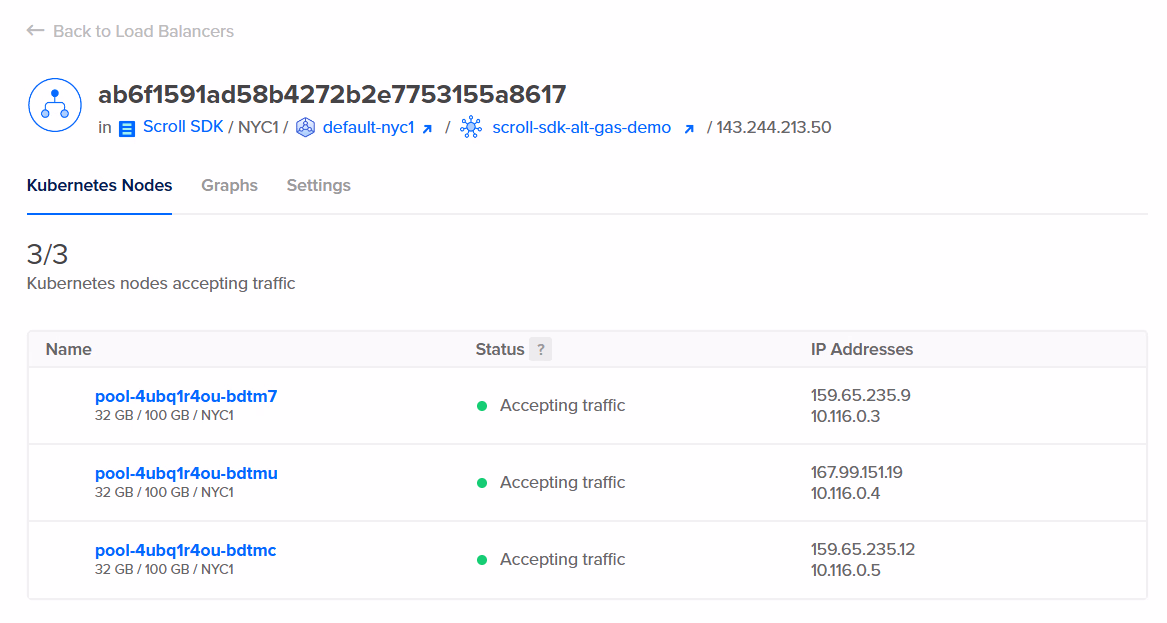
Task: Click green status dot for pool-4ubq1r4ou-bdtmc
Action: click(481, 560)
